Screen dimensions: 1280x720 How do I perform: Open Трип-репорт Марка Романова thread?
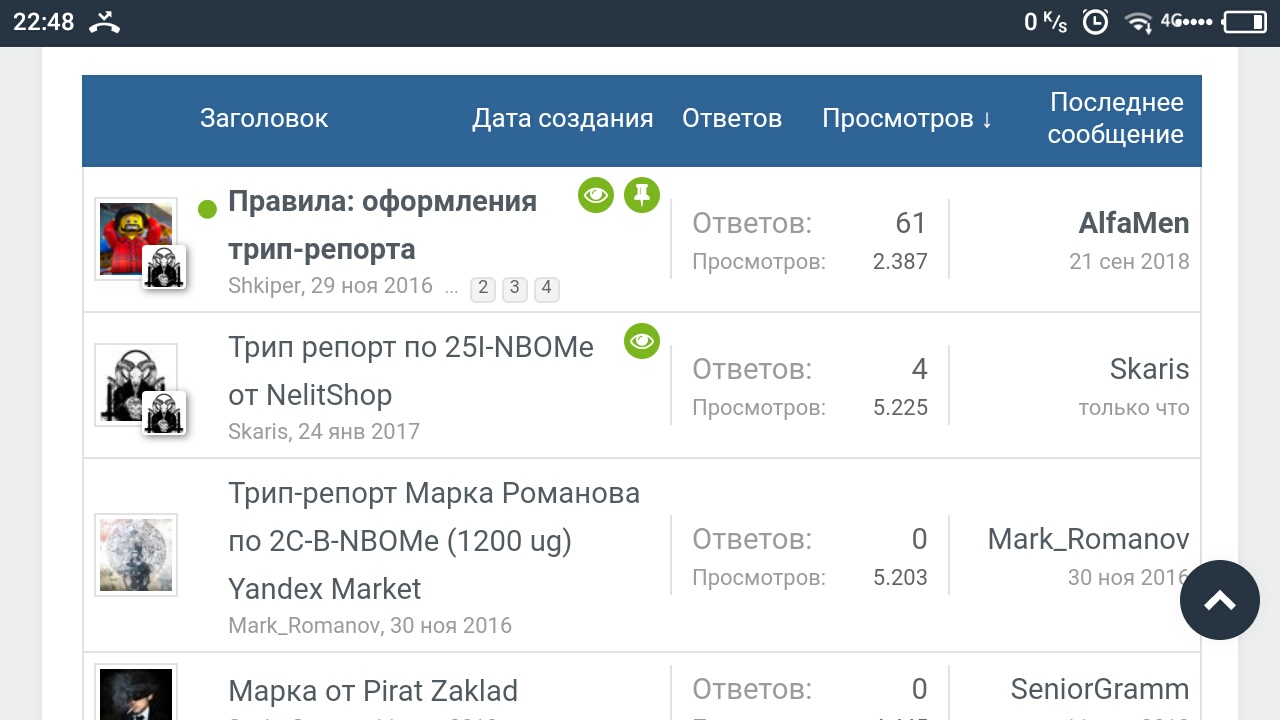point(434,541)
